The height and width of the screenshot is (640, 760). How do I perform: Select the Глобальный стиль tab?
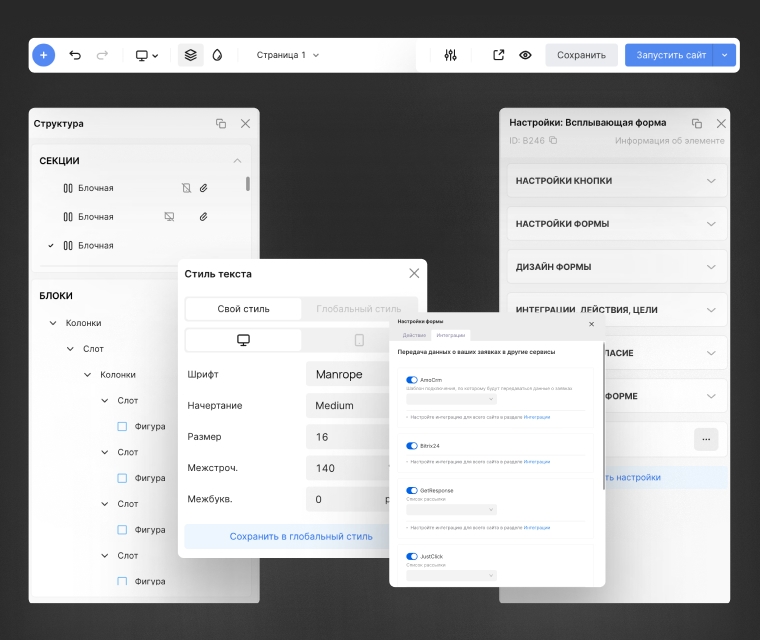click(359, 309)
